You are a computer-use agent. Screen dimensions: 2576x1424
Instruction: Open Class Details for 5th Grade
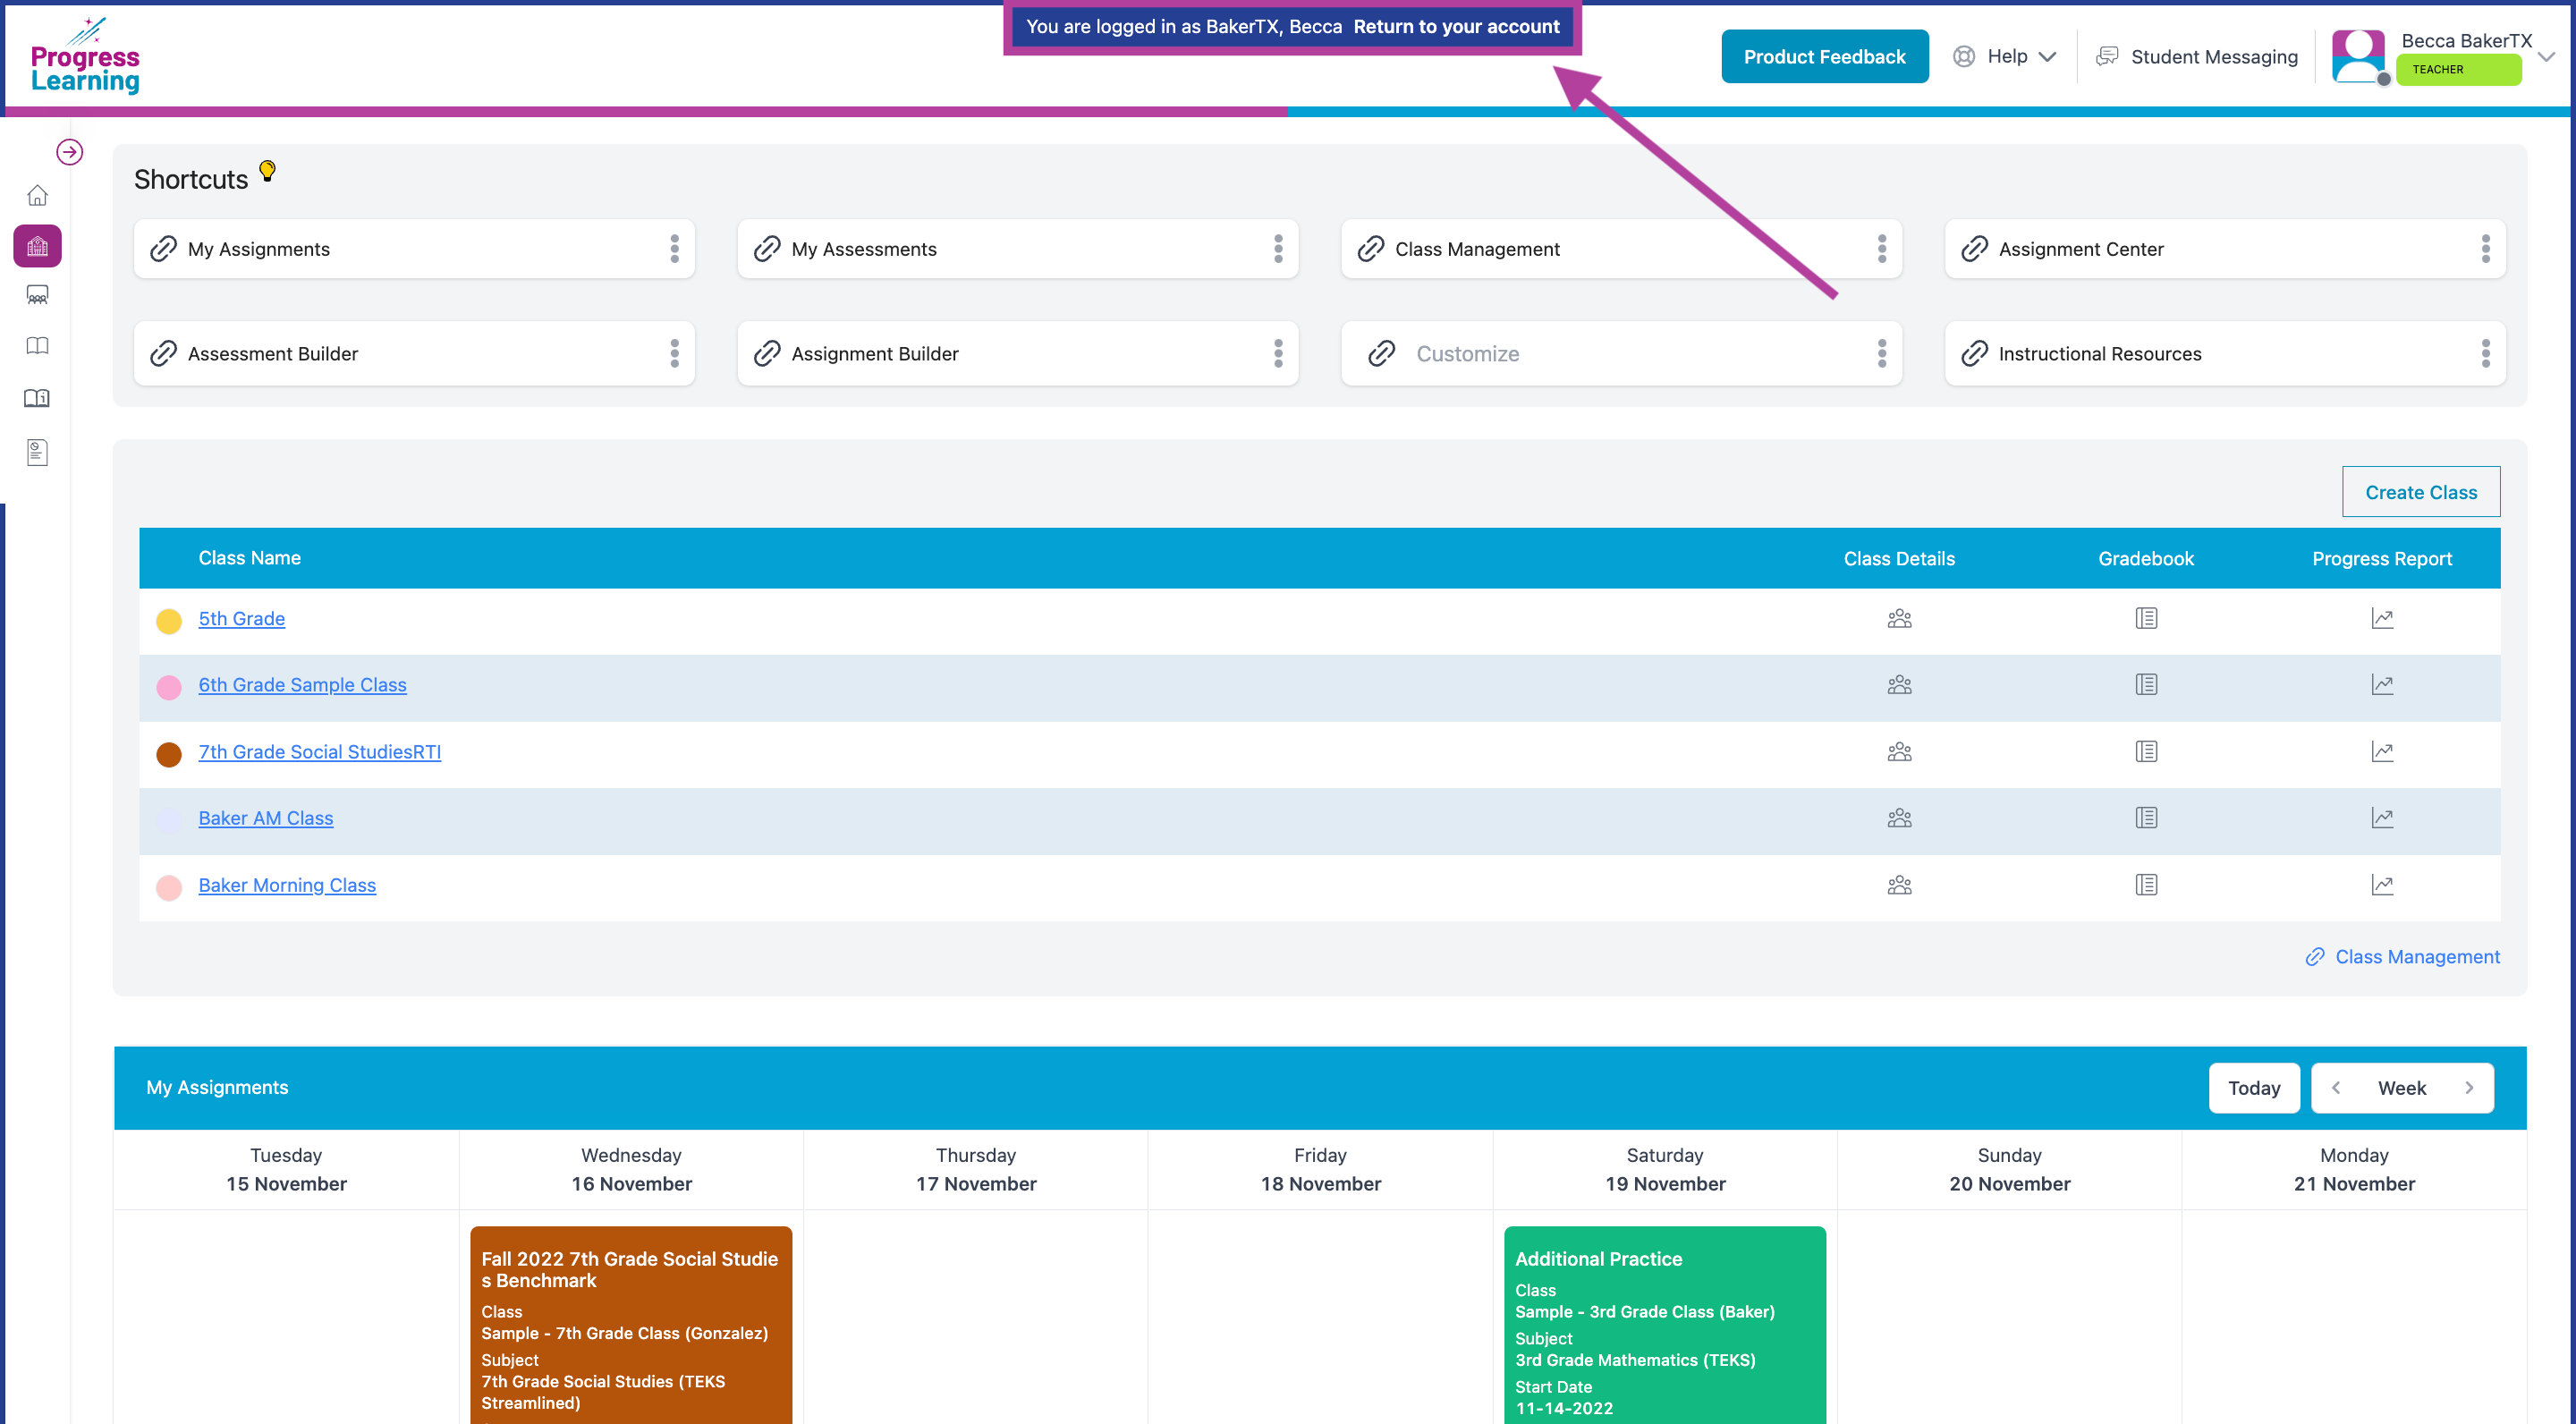[x=1899, y=619]
